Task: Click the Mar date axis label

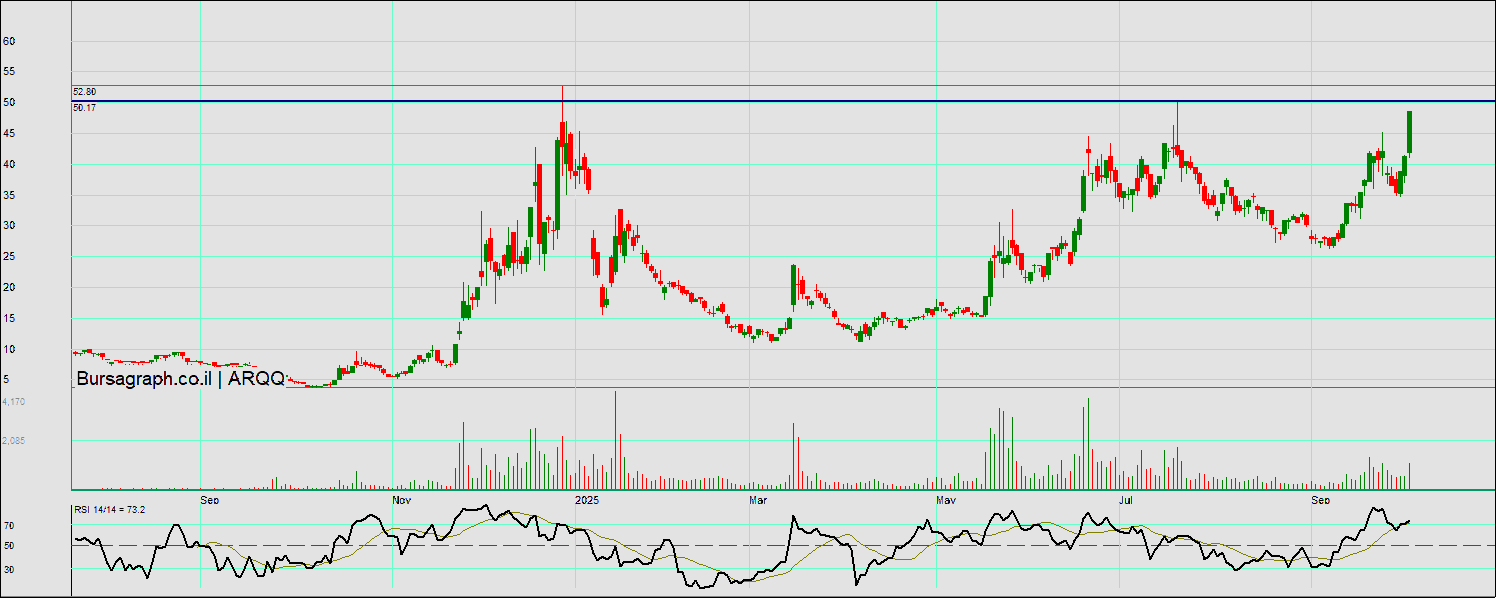Action: coord(759,499)
